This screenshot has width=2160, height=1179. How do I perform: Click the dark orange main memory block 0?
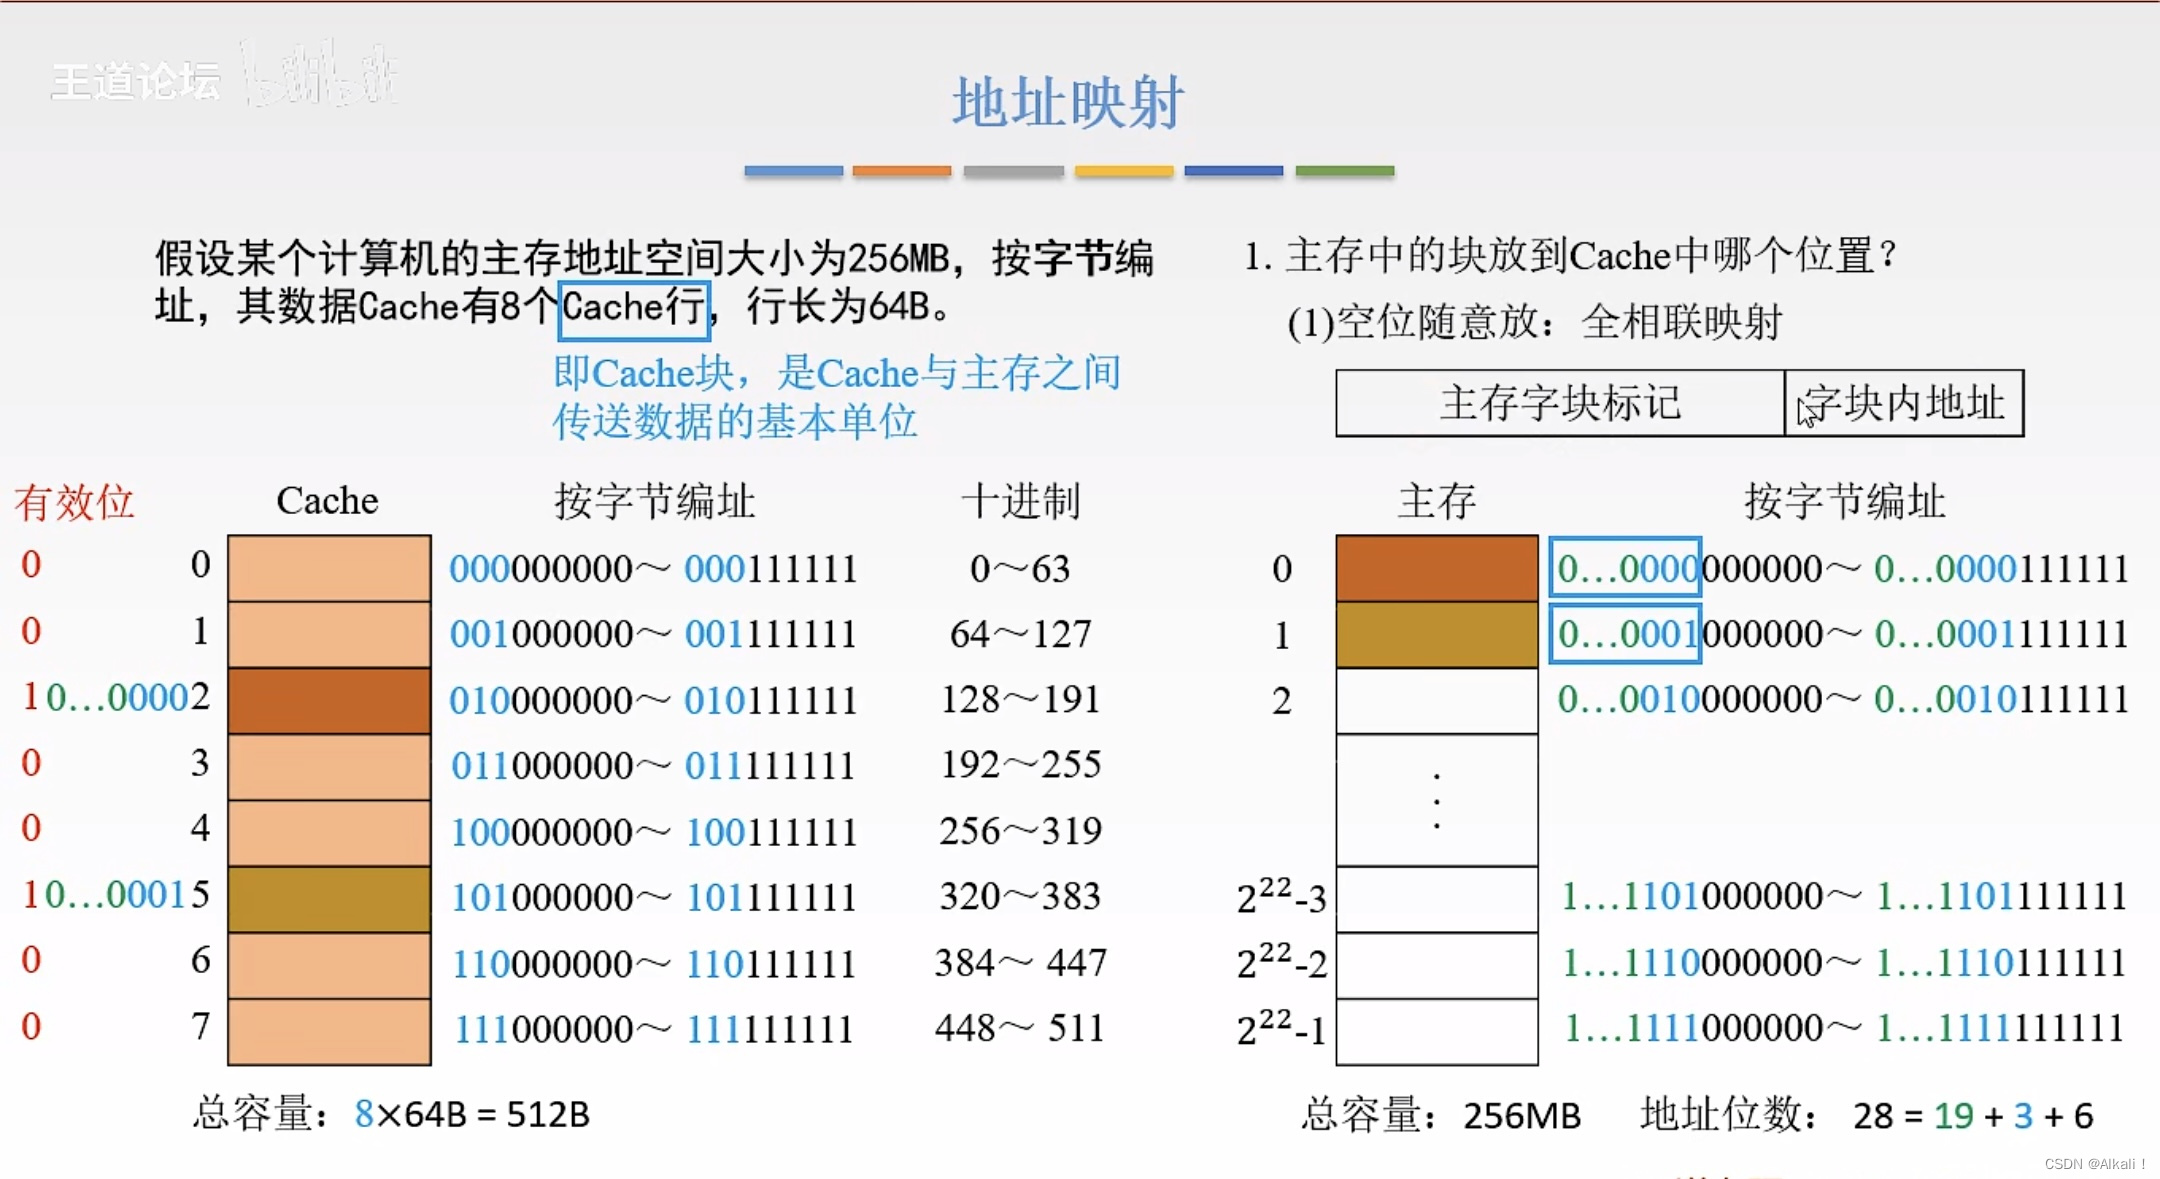coord(1436,568)
